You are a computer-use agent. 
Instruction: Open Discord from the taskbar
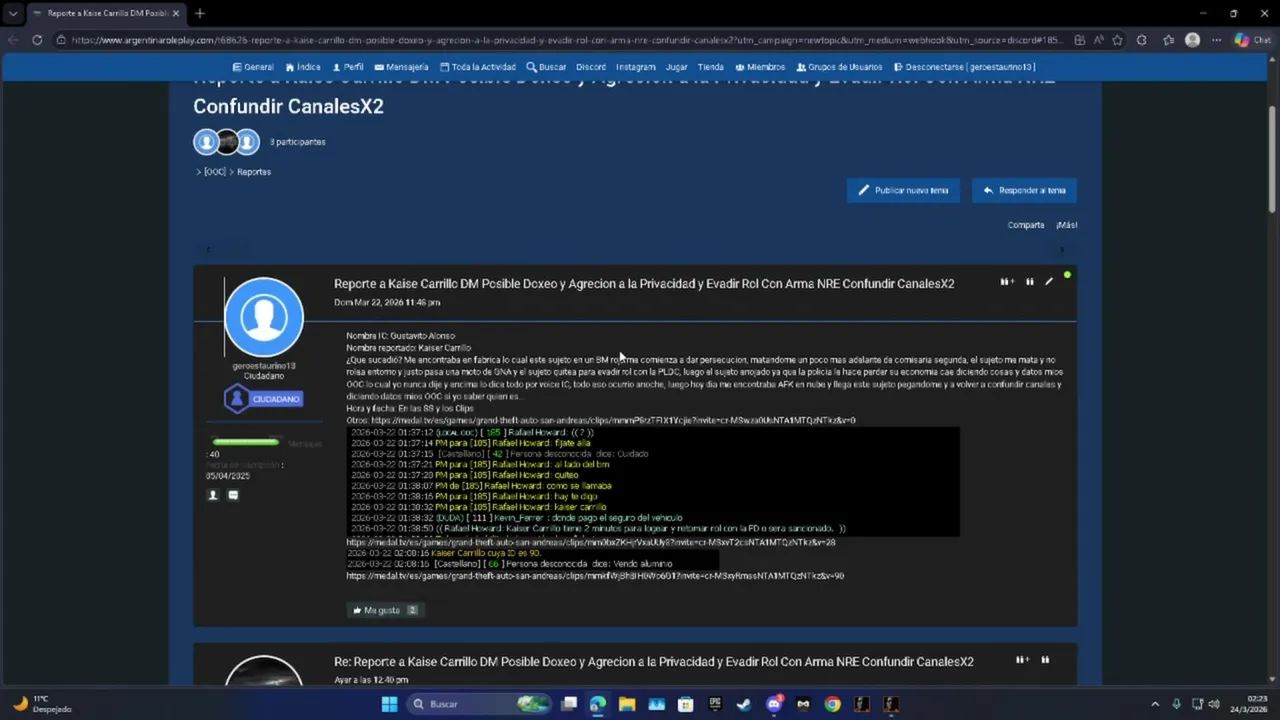coord(773,704)
